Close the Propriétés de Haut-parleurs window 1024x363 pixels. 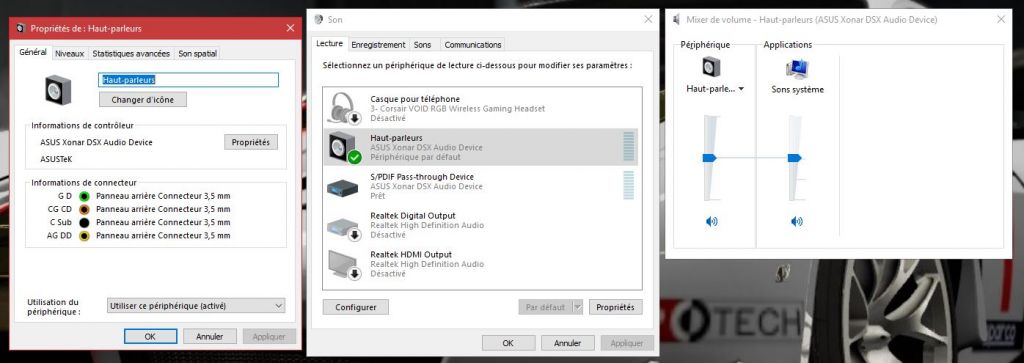tap(290, 28)
